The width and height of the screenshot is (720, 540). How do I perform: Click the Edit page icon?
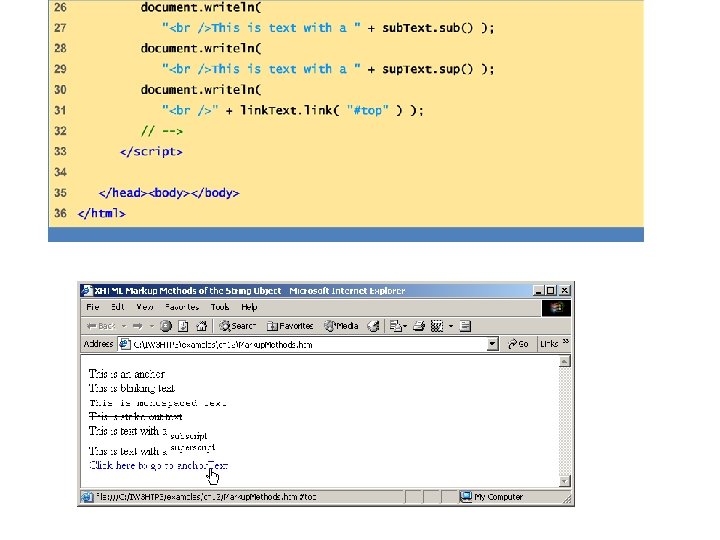click(437, 326)
